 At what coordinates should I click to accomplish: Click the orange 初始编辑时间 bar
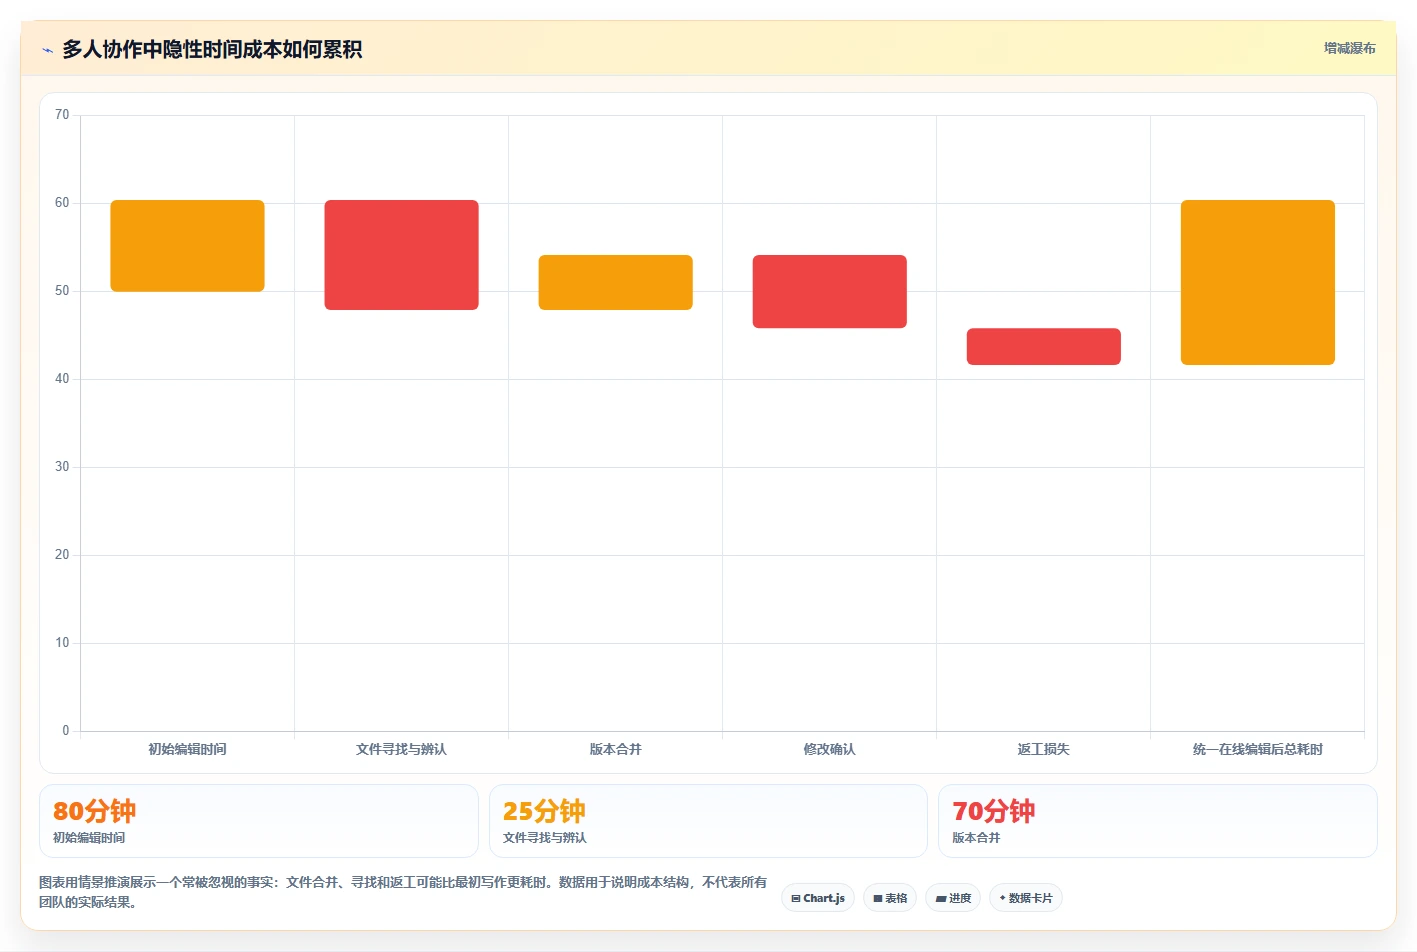[187, 246]
